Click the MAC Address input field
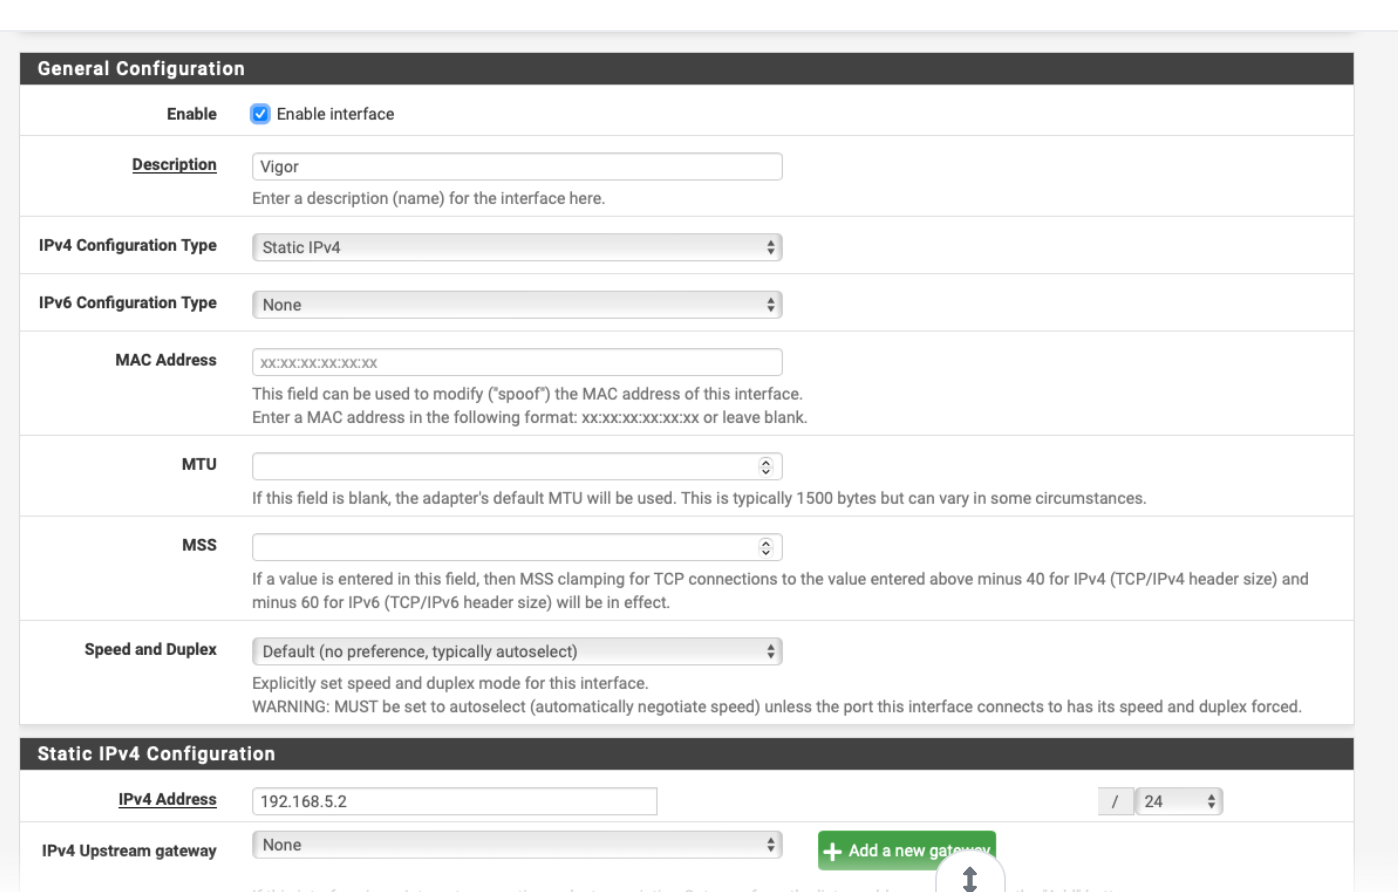Viewport: 1398px width, 892px height. [517, 362]
